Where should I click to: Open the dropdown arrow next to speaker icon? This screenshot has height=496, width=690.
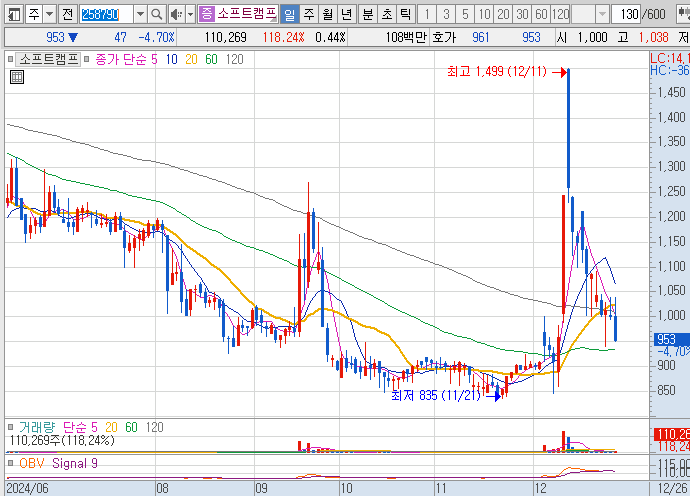[x=191, y=15]
